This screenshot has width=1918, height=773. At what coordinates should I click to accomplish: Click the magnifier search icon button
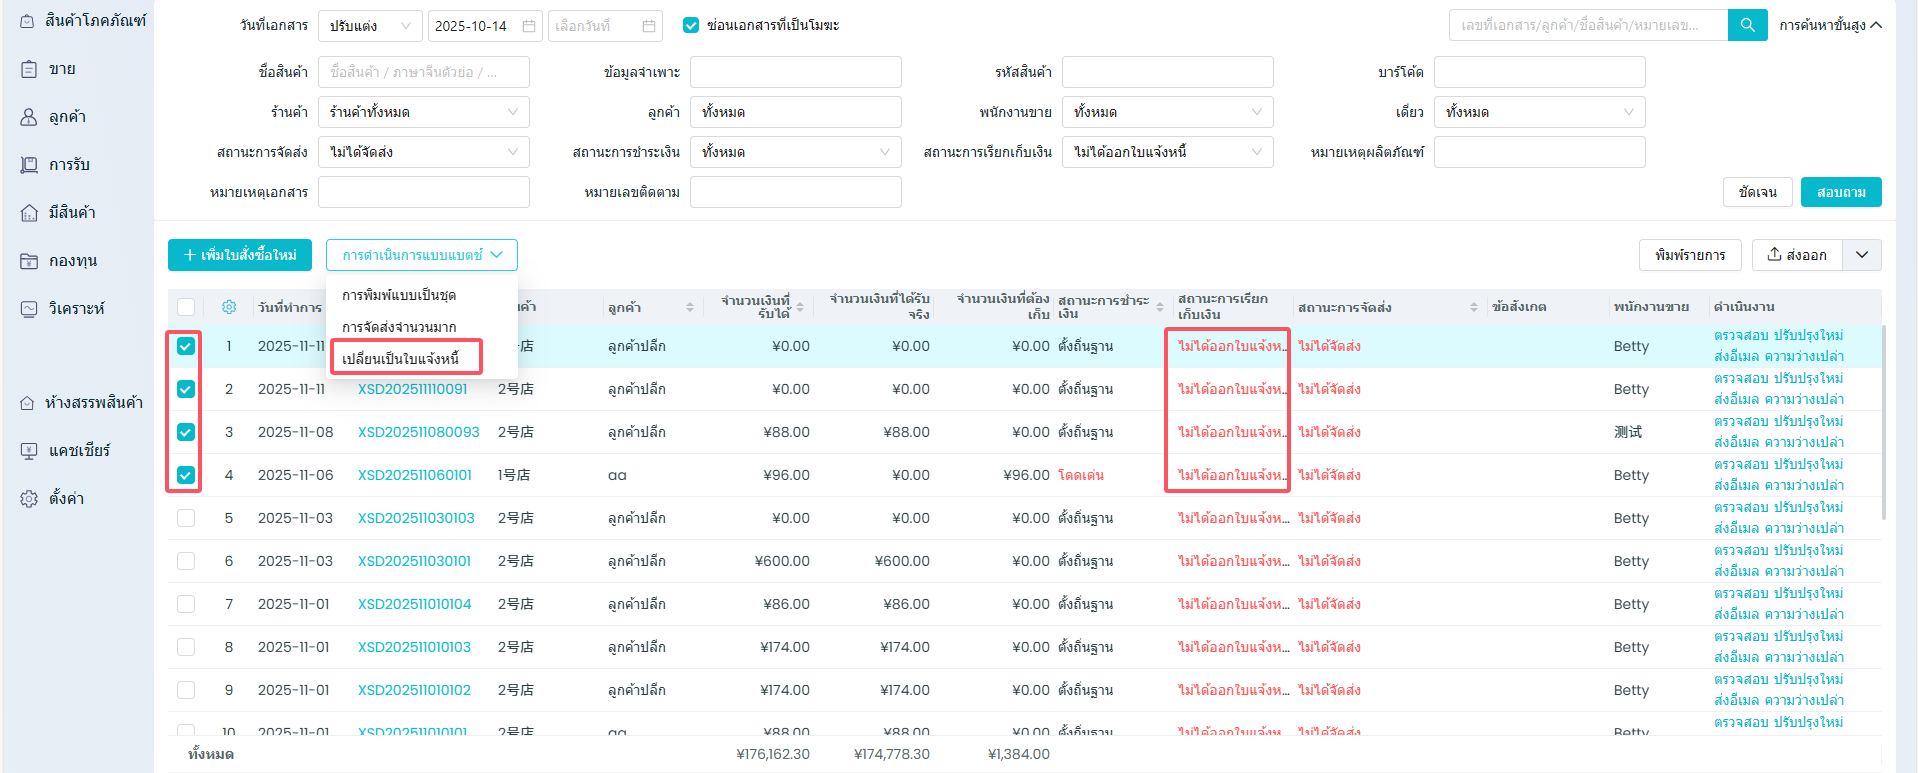tap(1747, 25)
